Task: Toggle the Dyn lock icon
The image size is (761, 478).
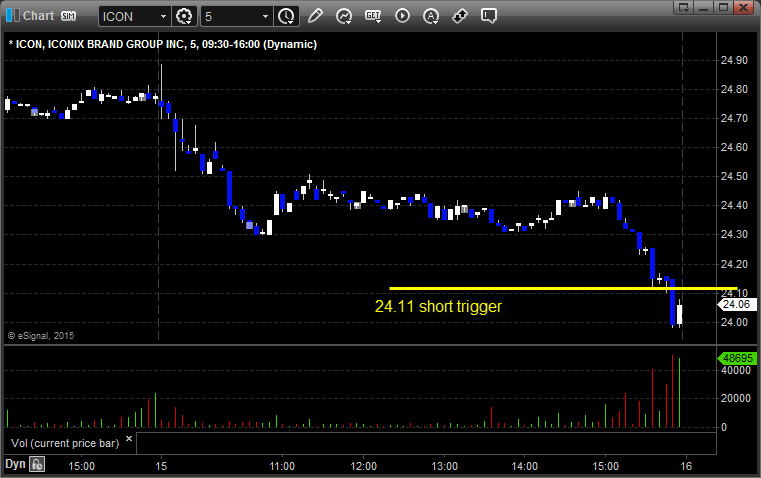Action: (37, 464)
